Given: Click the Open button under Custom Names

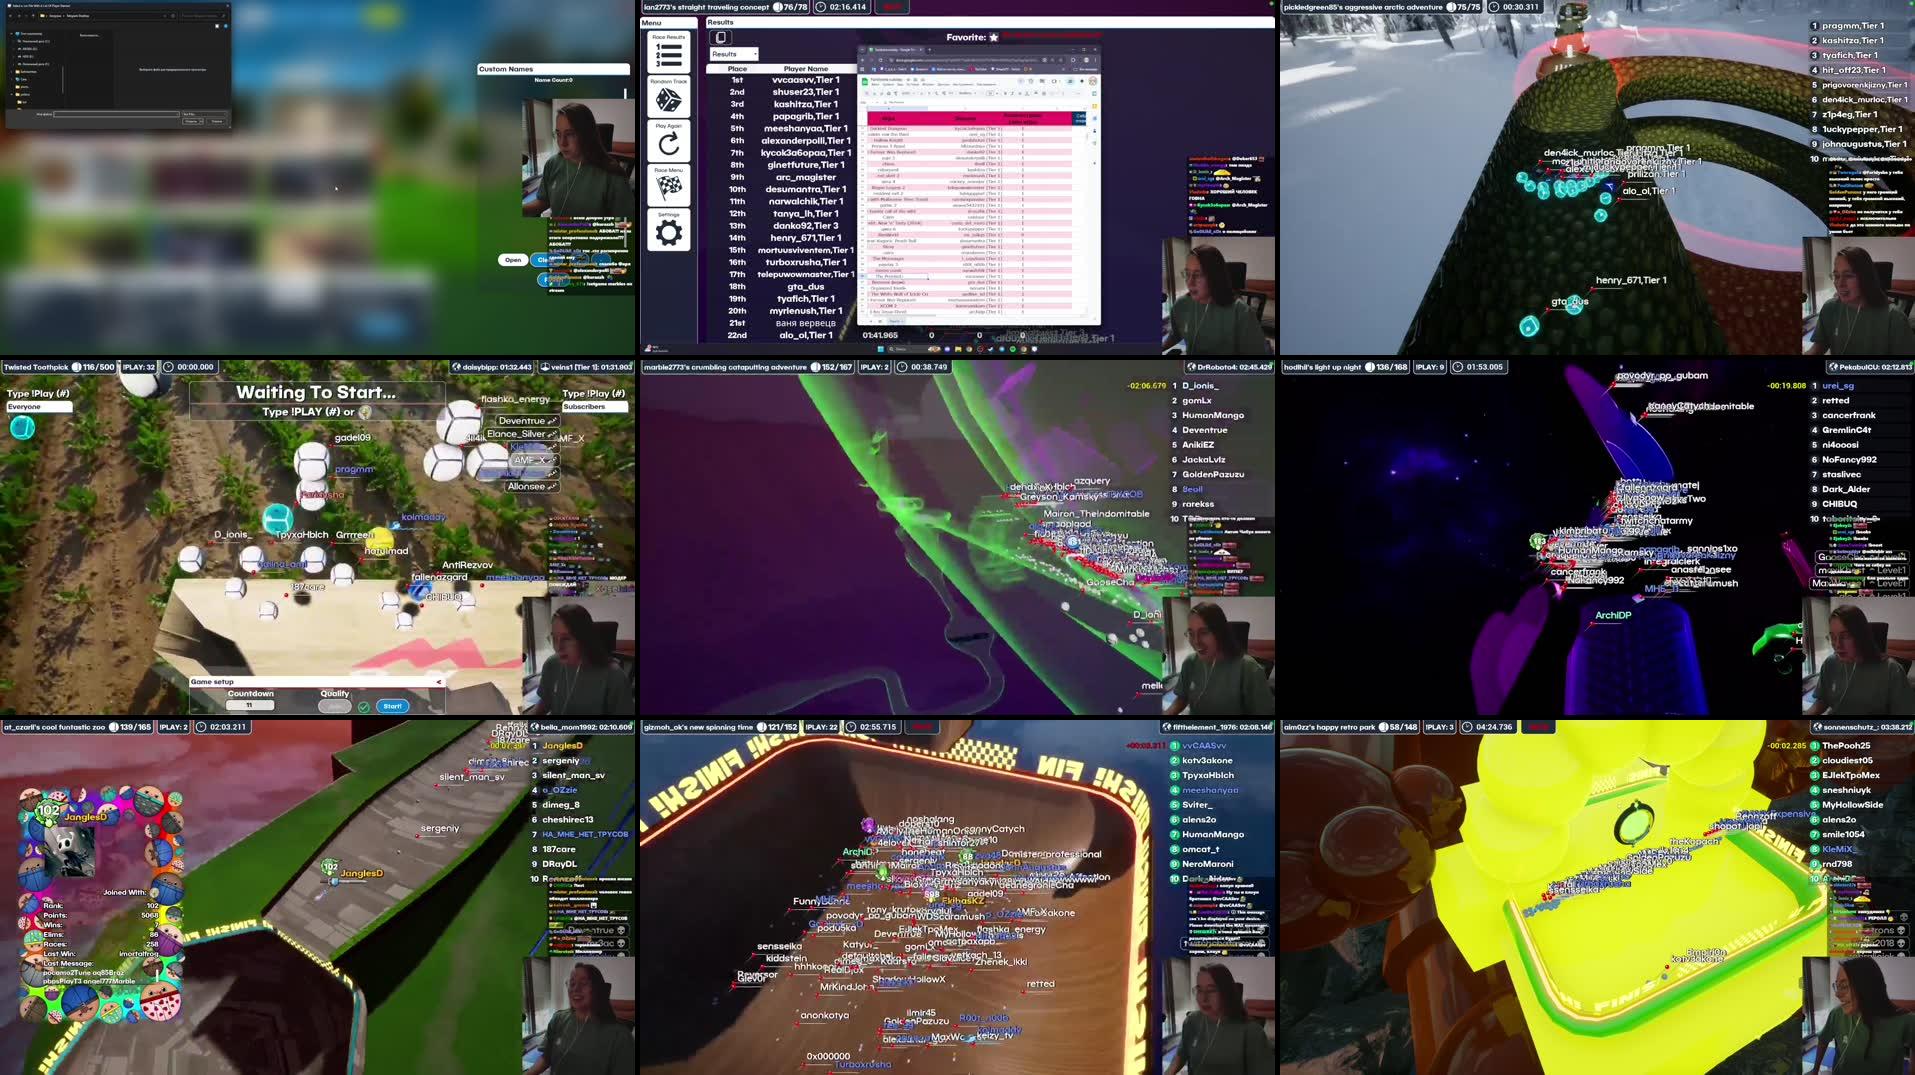Looking at the screenshot, I should click(513, 260).
